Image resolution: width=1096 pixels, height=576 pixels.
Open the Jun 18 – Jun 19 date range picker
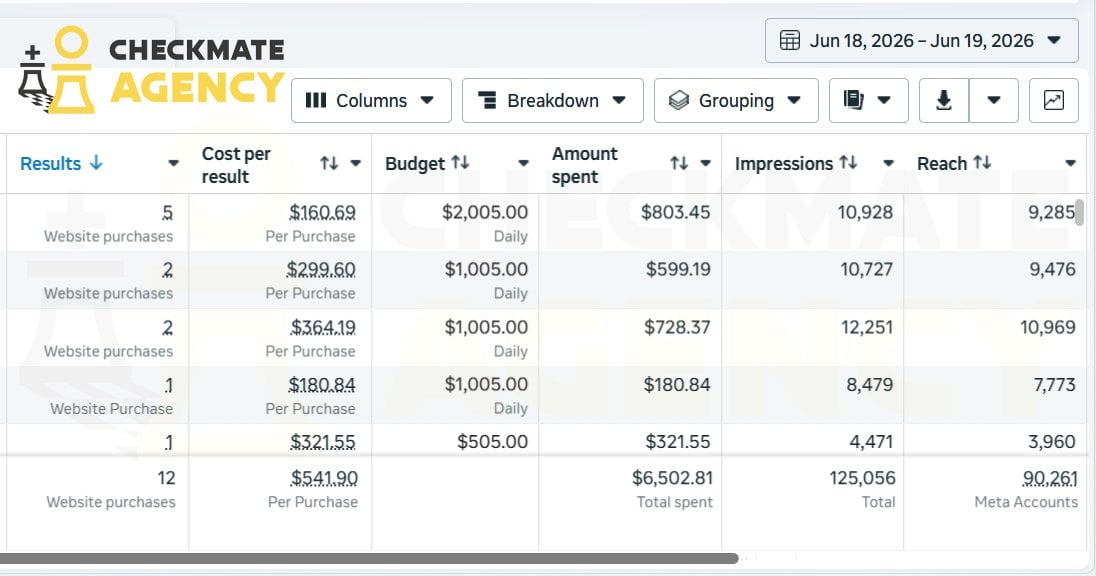(921, 41)
